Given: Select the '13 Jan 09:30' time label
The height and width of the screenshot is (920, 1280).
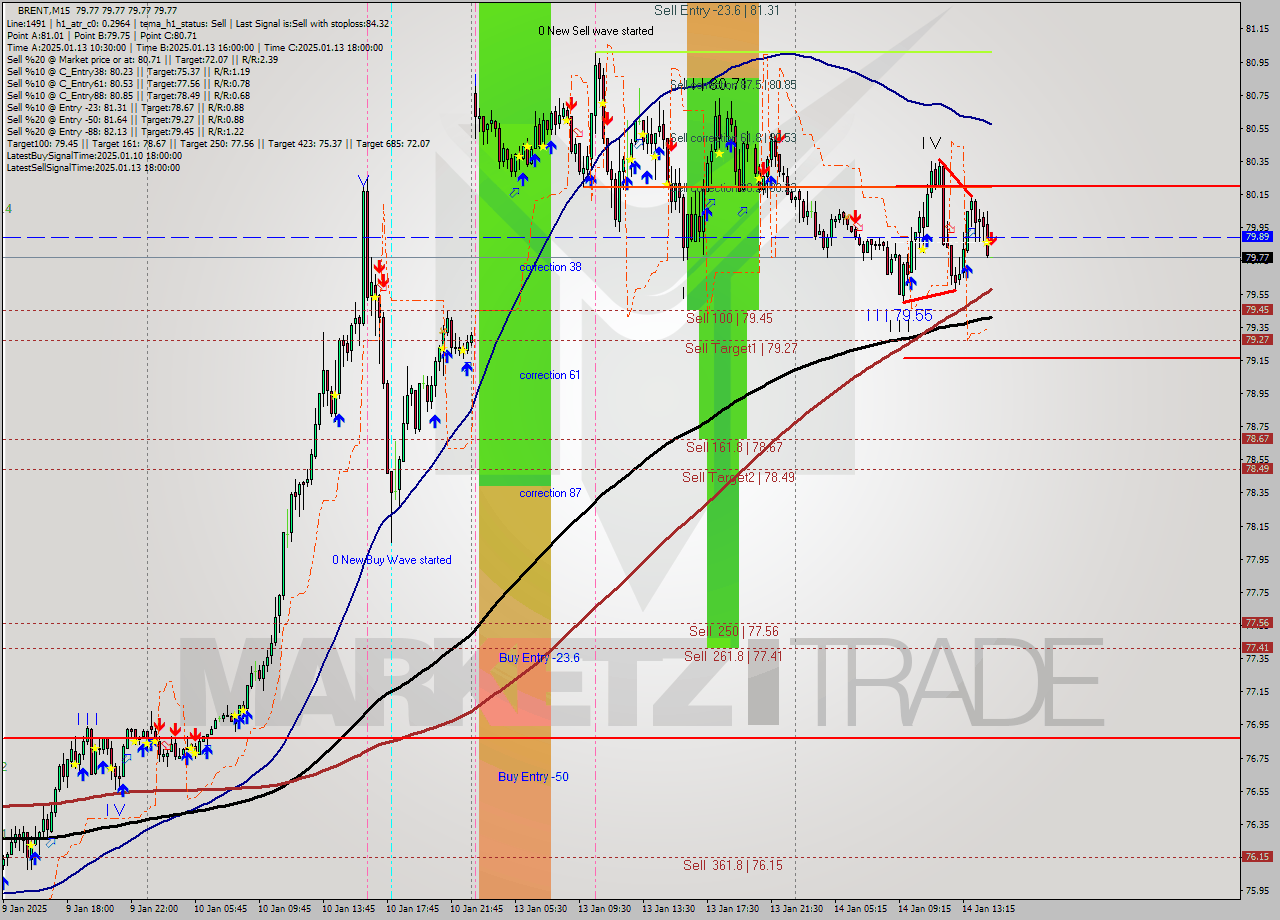Looking at the screenshot, I should click(x=604, y=909).
